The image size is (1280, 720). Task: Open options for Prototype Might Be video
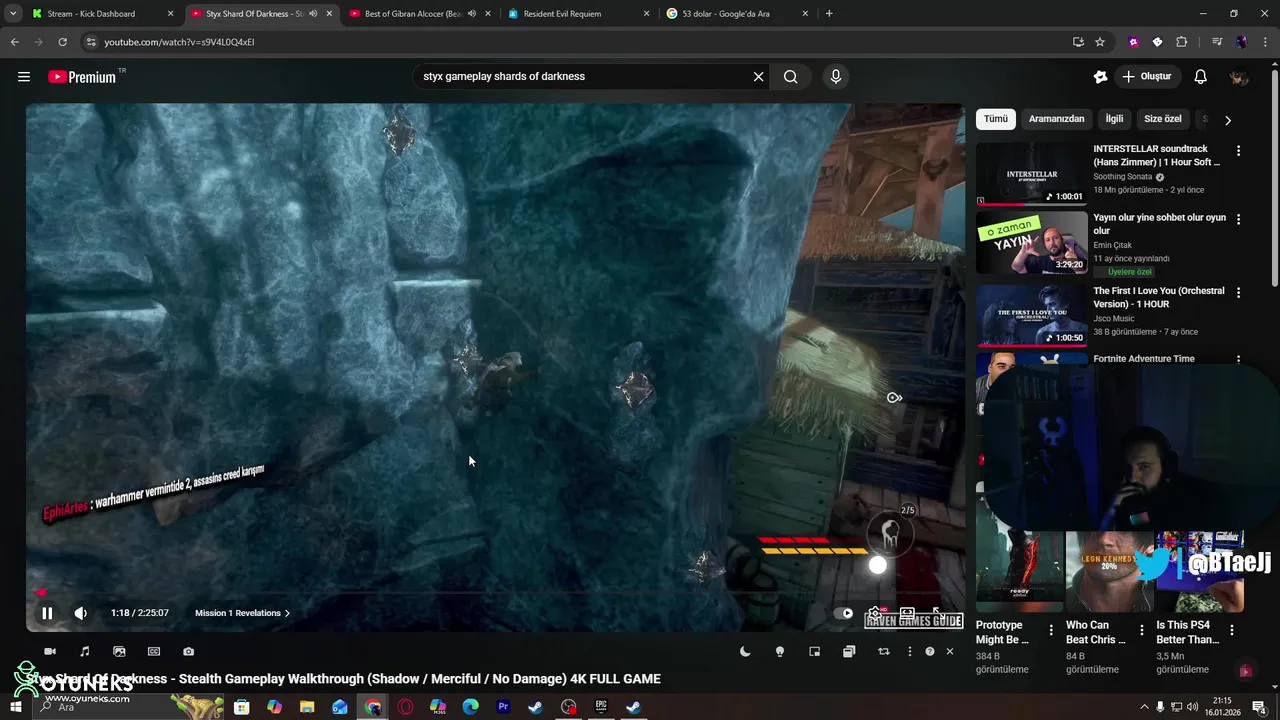pos(1051,630)
